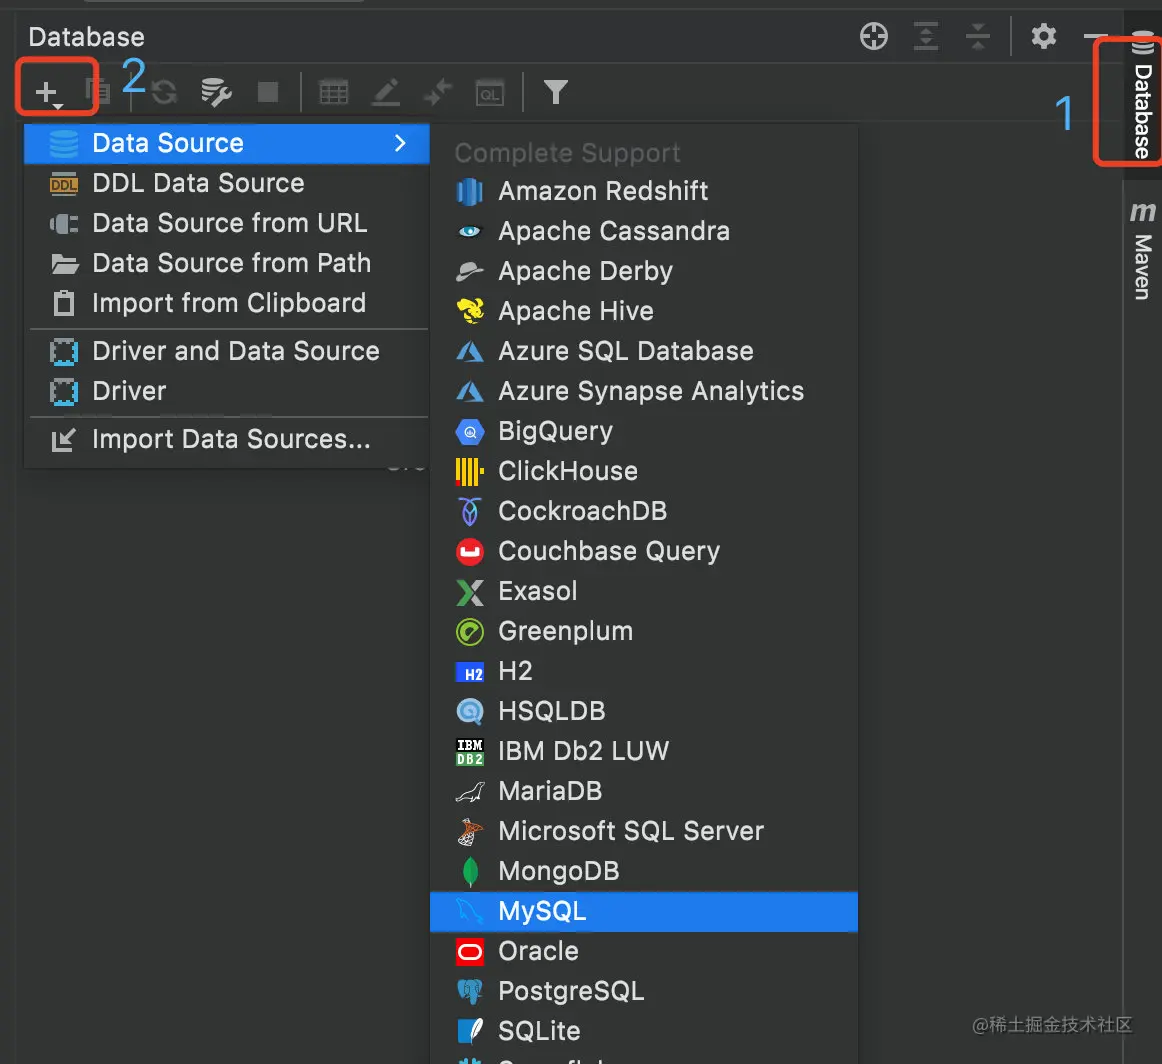
Task: Select Apache Hive data source
Action: point(644,311)
